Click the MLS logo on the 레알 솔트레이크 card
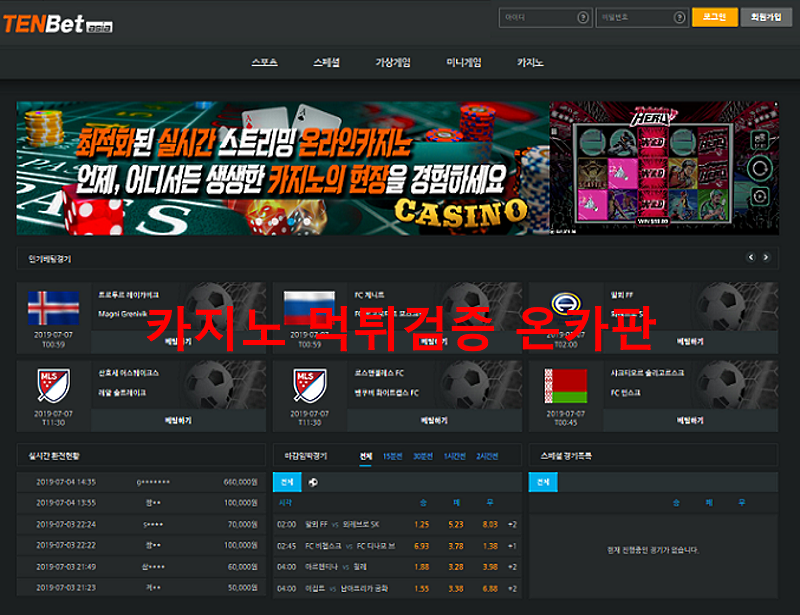This screenshot has height=615, width=800. pos(53,386)
